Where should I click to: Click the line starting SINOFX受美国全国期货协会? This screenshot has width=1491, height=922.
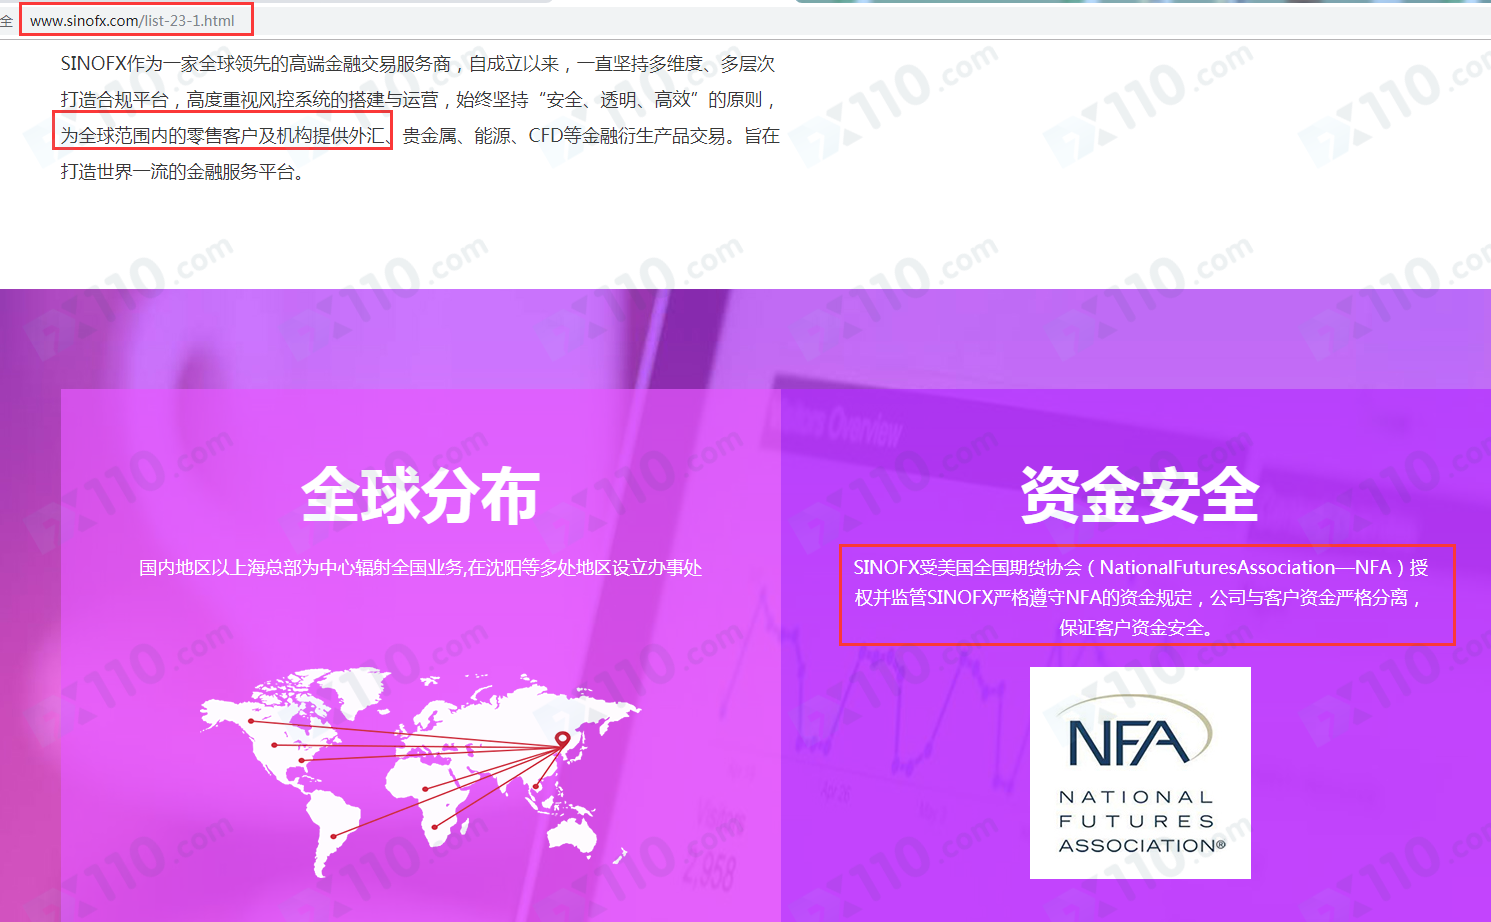coord(1140,567)
